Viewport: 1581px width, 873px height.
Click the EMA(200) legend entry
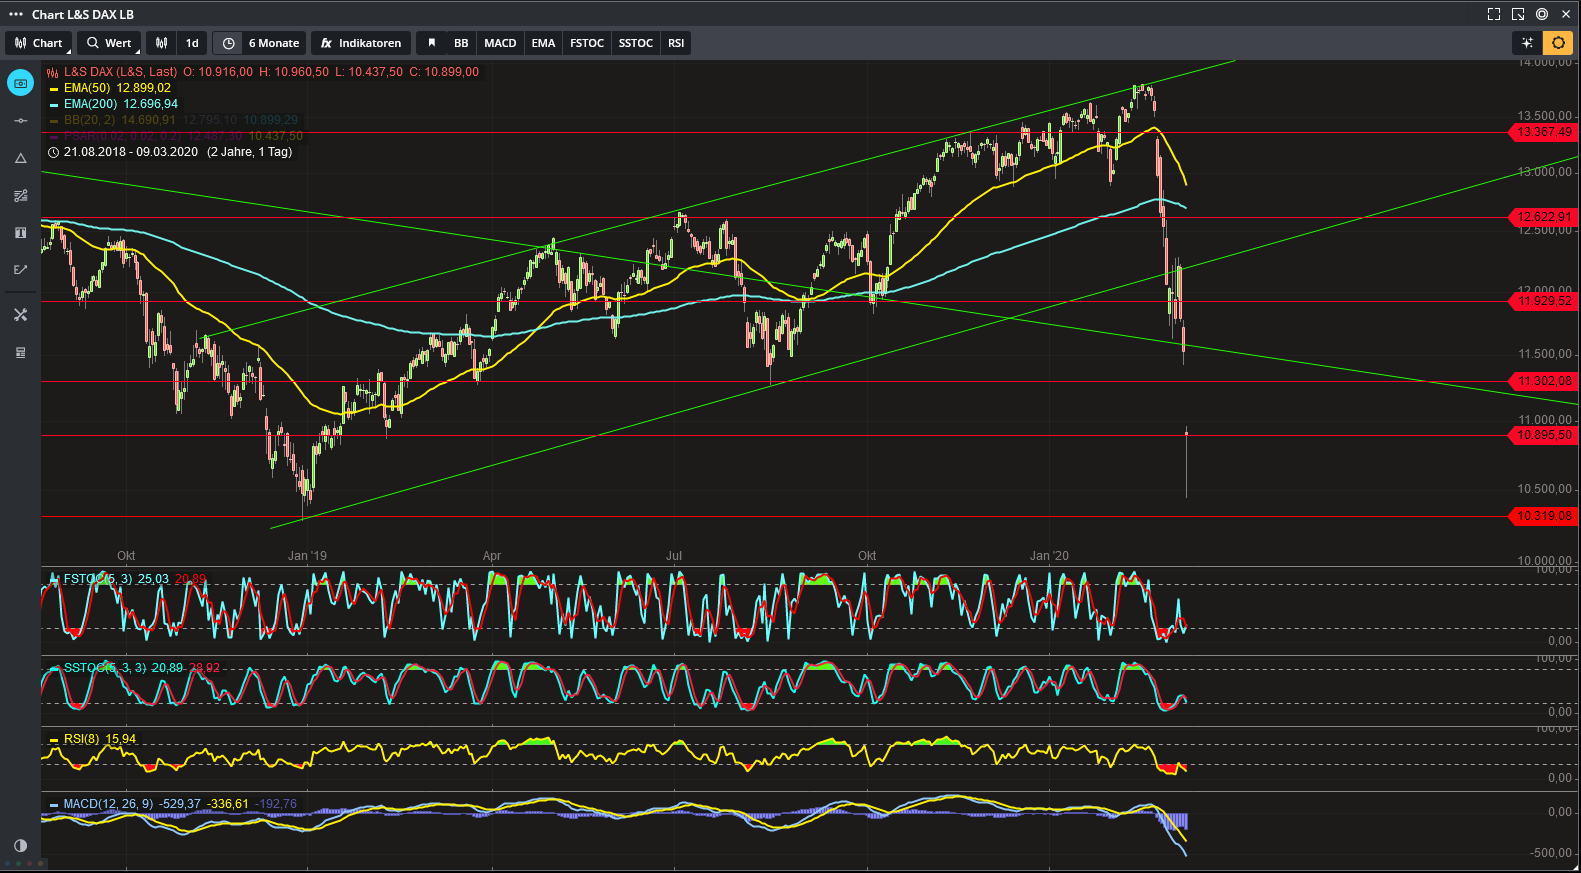(121, 104)
